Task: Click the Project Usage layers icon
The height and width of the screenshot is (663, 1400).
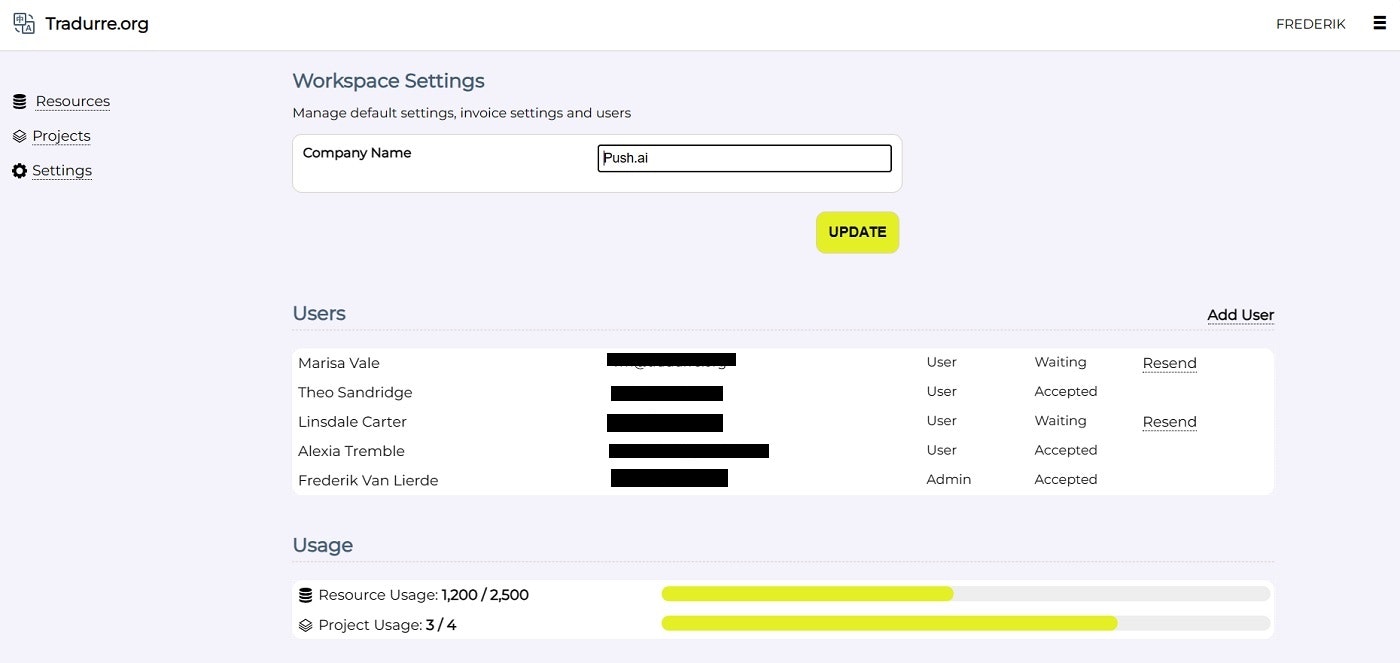Action: (x=306, y=626)
